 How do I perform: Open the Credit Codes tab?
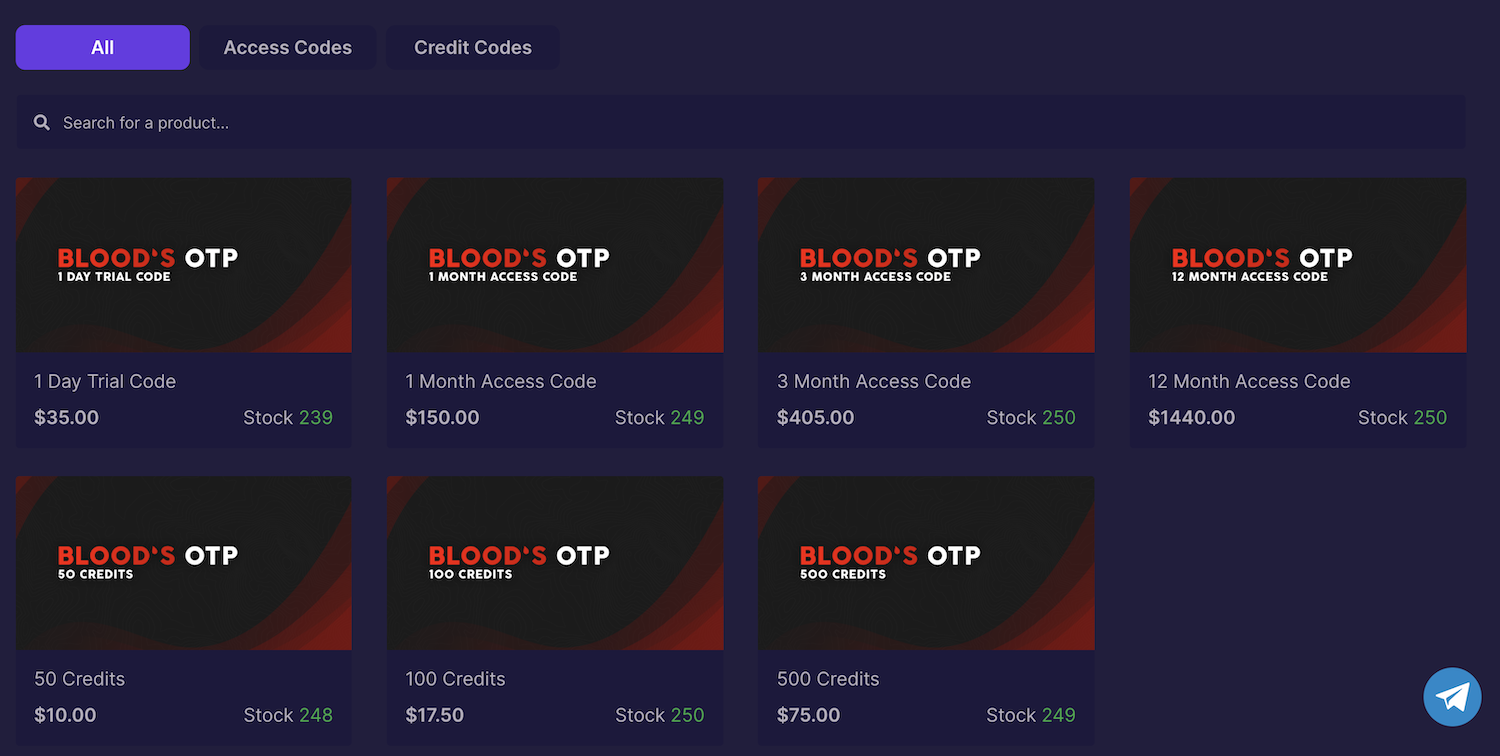pos(473,48)
